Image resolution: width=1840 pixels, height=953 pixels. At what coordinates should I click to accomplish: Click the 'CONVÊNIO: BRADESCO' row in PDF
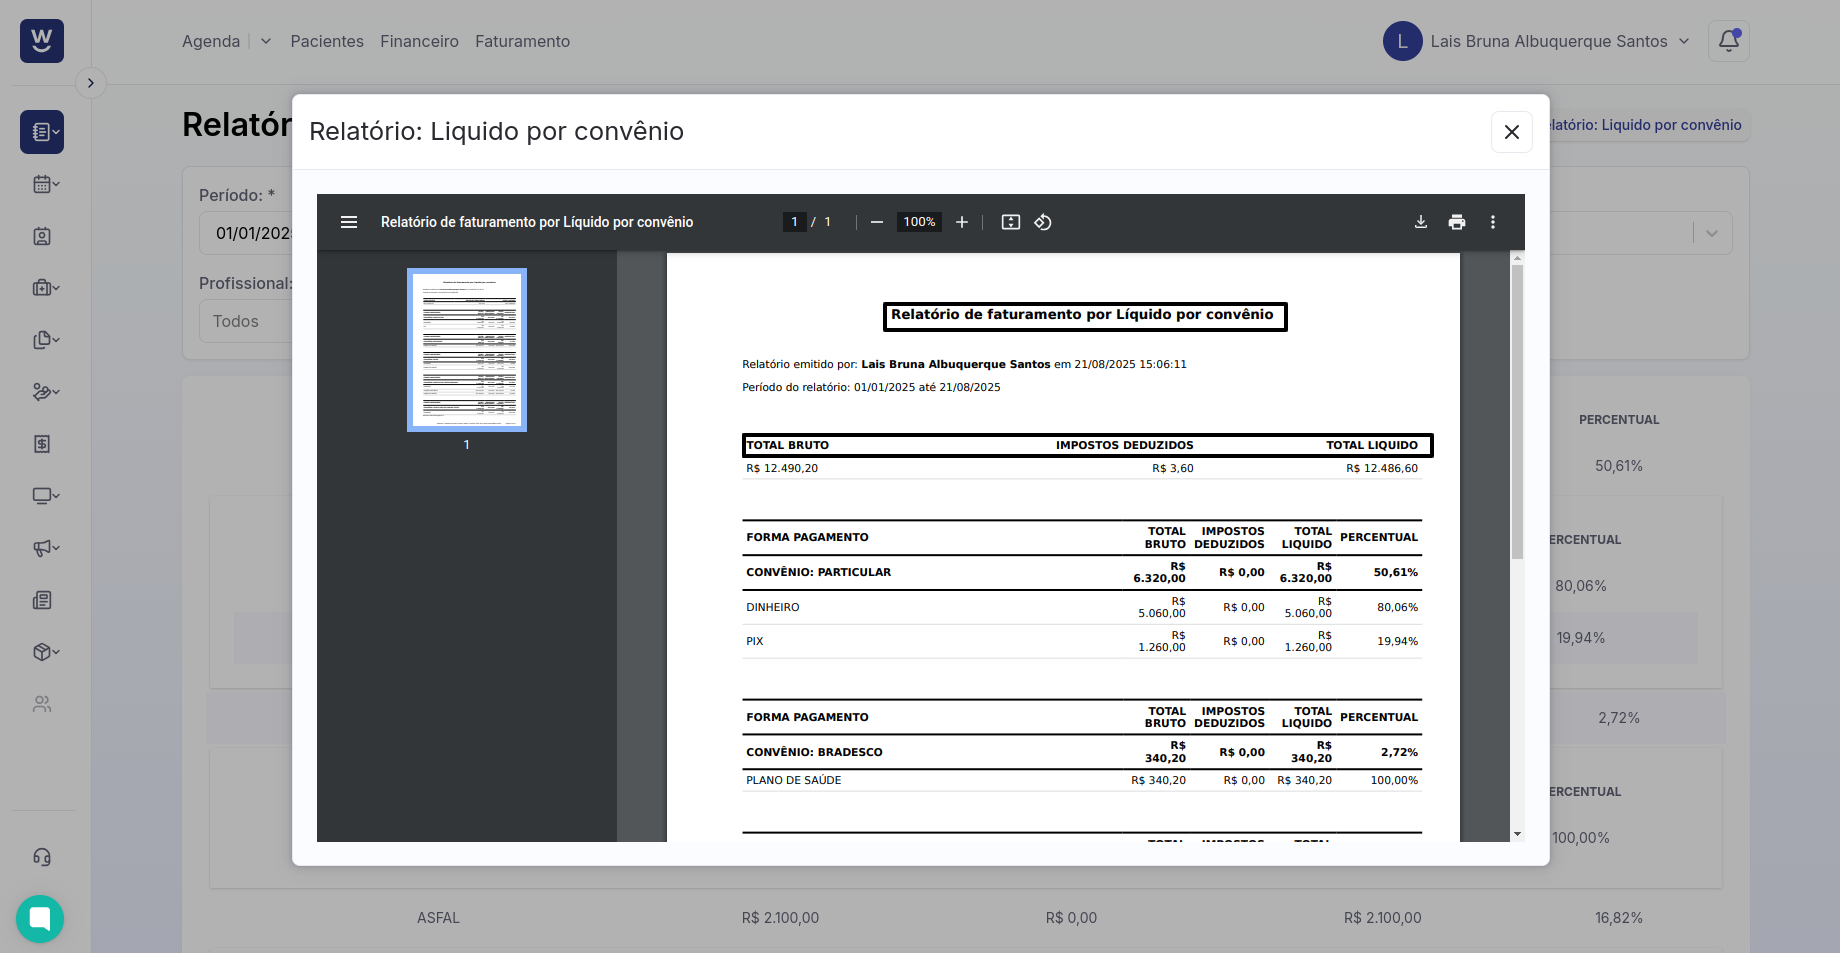click(x=1082, y=752)
